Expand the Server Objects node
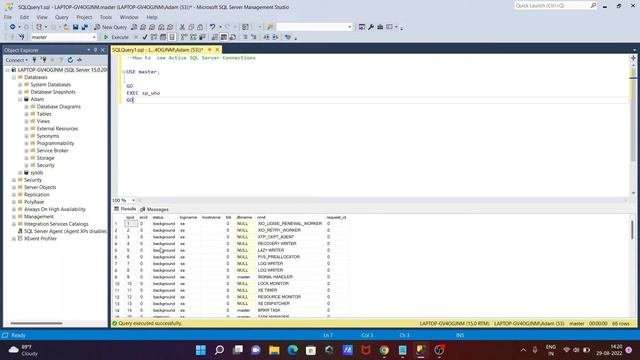The width and height of the screenshot is (640, 360). point(14,187)
